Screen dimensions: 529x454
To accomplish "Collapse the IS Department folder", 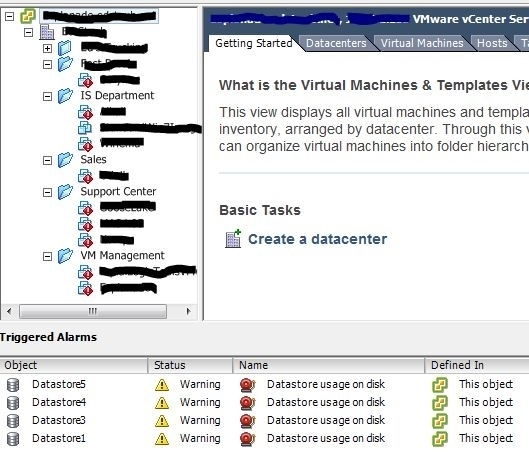I will [x=48, y=97].
